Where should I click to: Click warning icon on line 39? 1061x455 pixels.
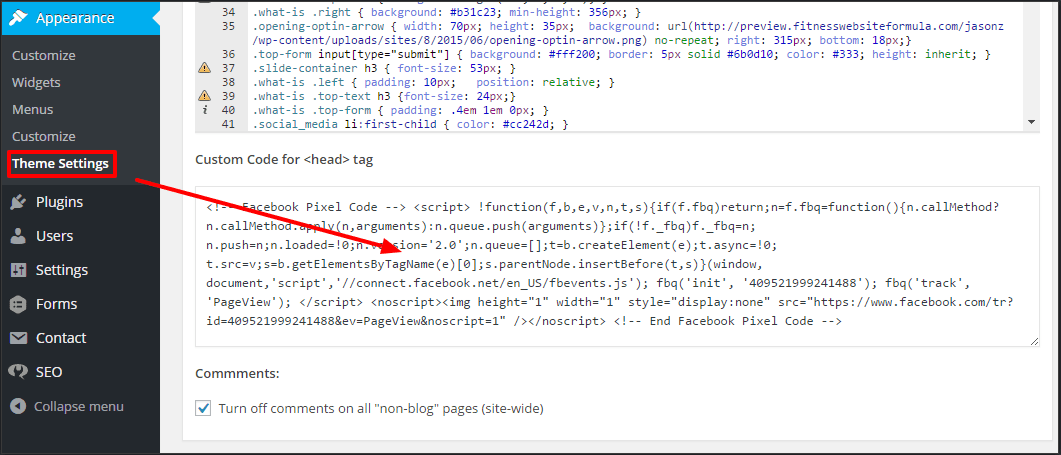(203, 95)
